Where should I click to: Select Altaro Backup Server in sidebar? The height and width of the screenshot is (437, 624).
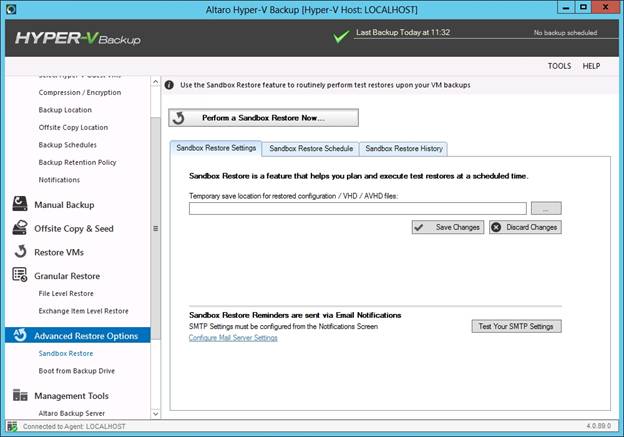[72, 414]
